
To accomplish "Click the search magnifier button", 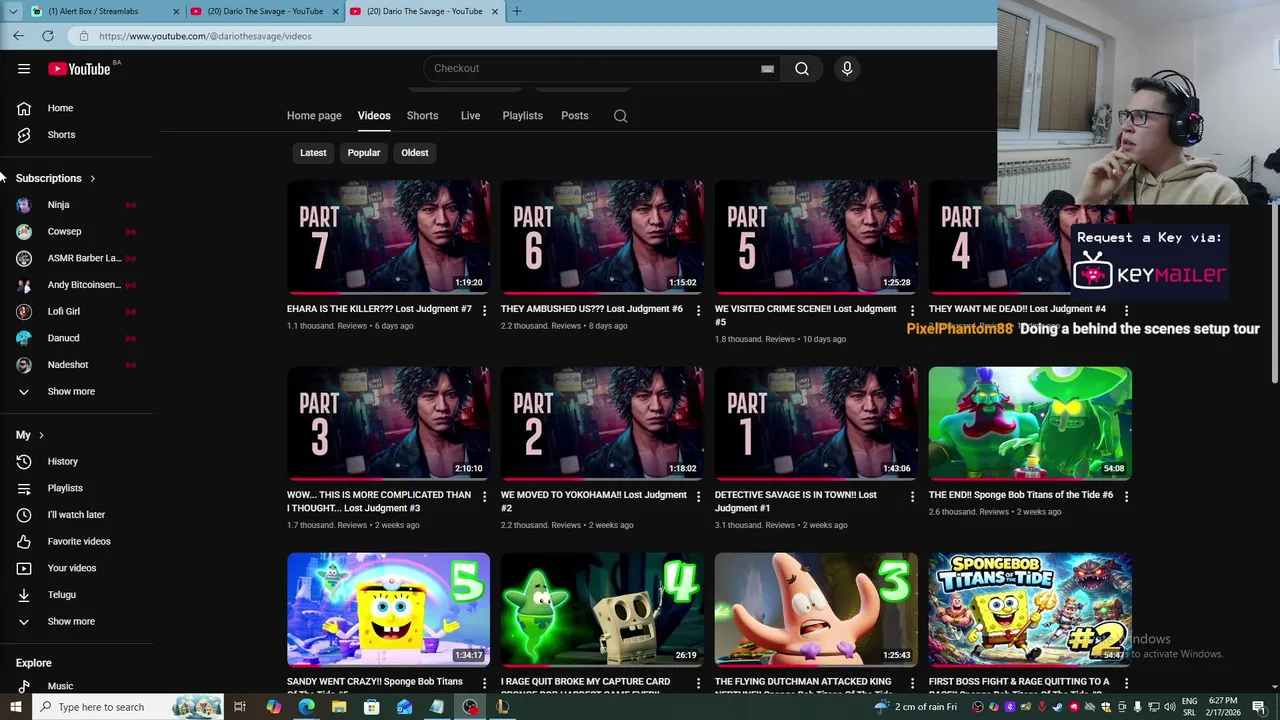I will [x=802, y=68].
